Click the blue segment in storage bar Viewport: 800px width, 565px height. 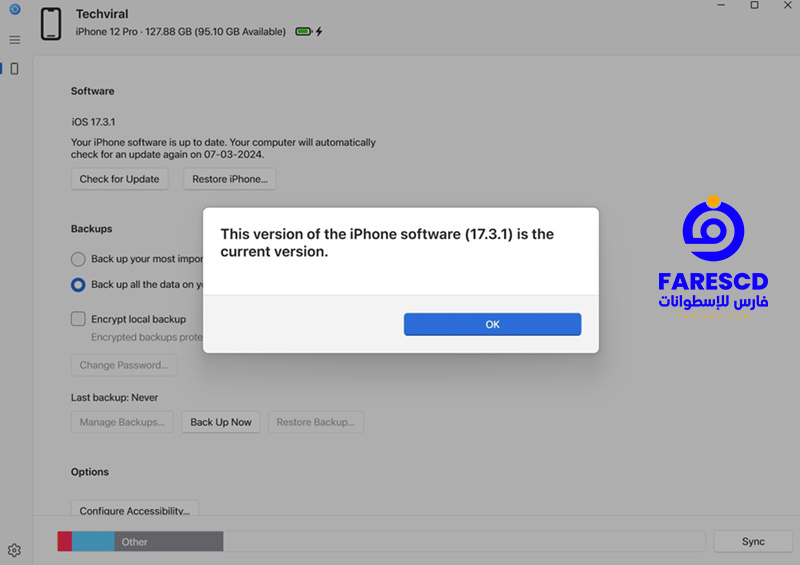point(93,542)
